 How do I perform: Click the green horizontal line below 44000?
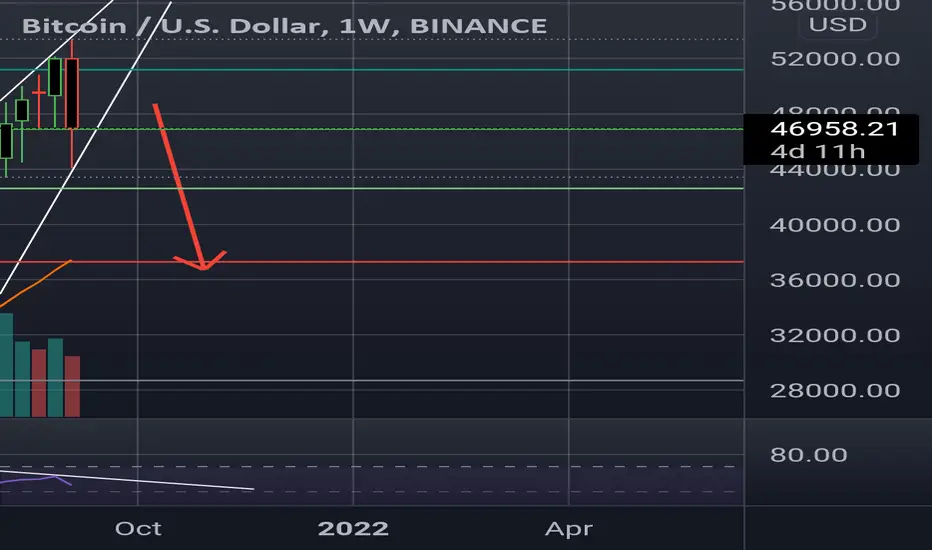click(371, 188)
